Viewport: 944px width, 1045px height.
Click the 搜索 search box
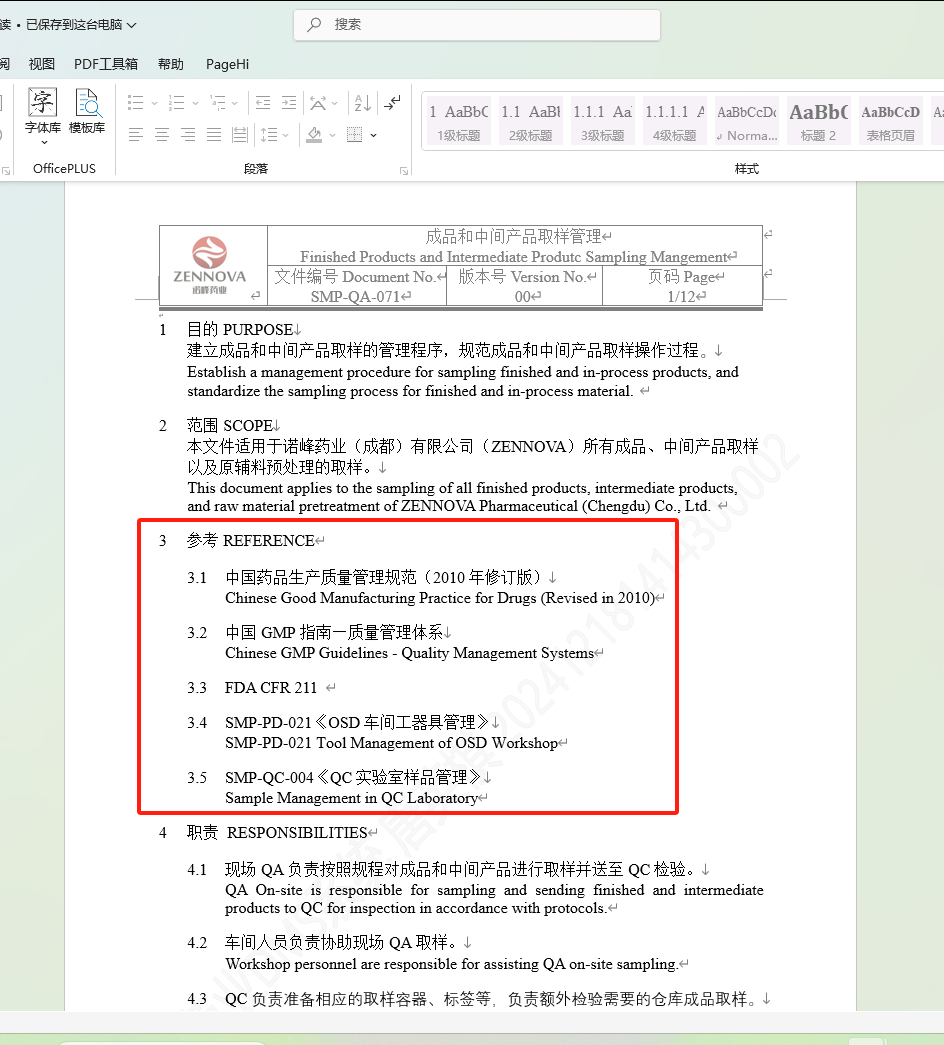pos(477,25)
